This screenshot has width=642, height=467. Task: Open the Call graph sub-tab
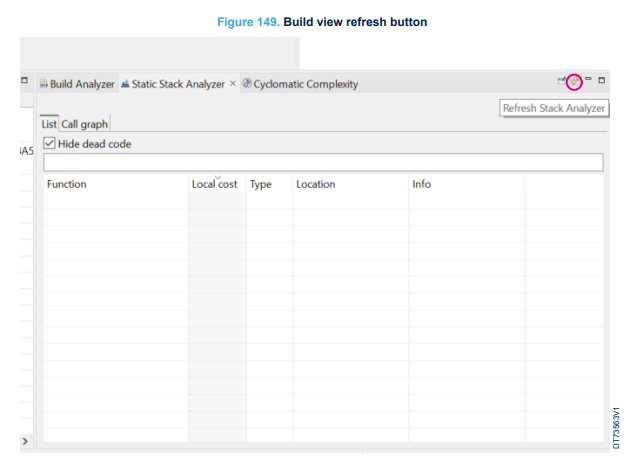click(x=85, y=124)
